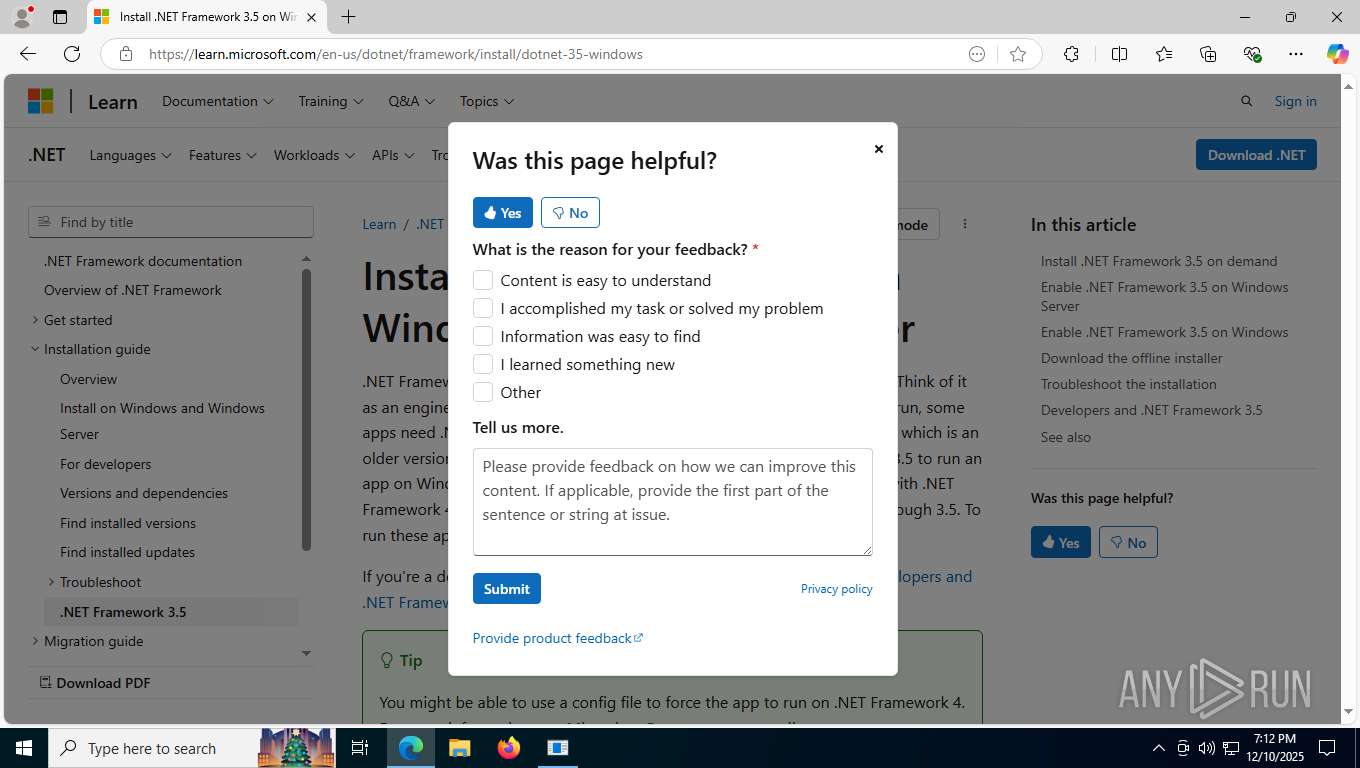Open 'Overview of .NET Framework' in the sidebar
The width and height of the screenshot is (1360, 768).
click(133, 290)
